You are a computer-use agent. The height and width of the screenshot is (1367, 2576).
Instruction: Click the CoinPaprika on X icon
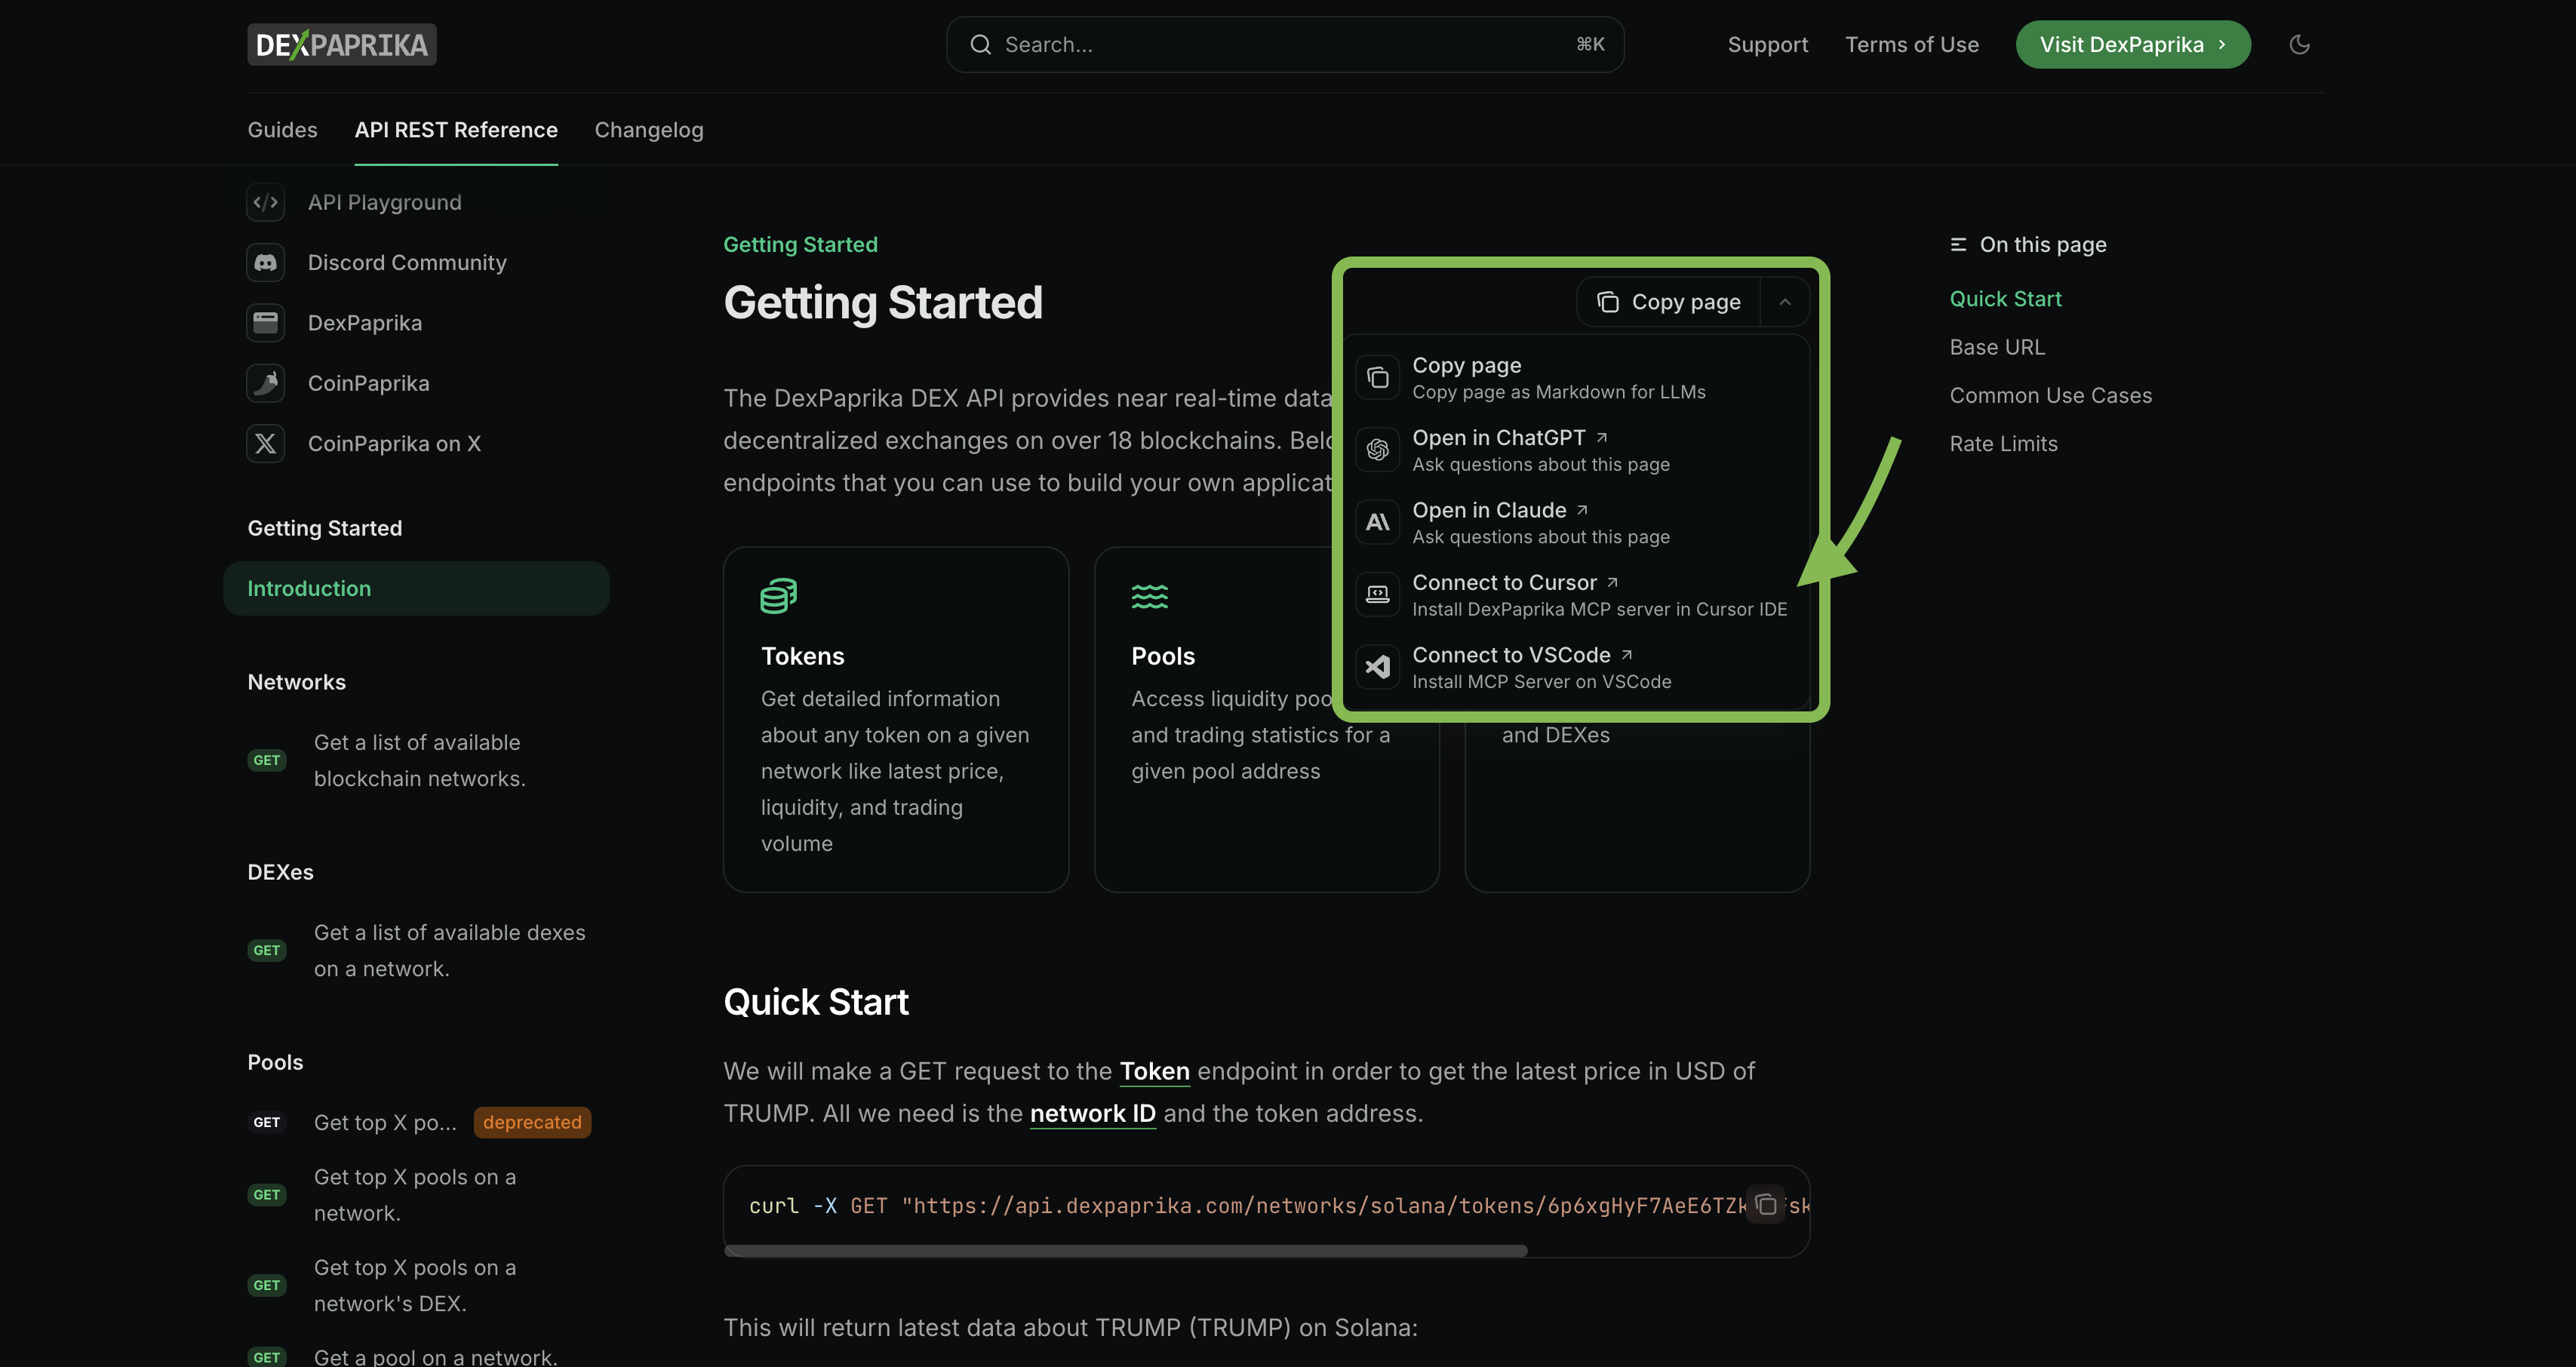coord(265,443)
